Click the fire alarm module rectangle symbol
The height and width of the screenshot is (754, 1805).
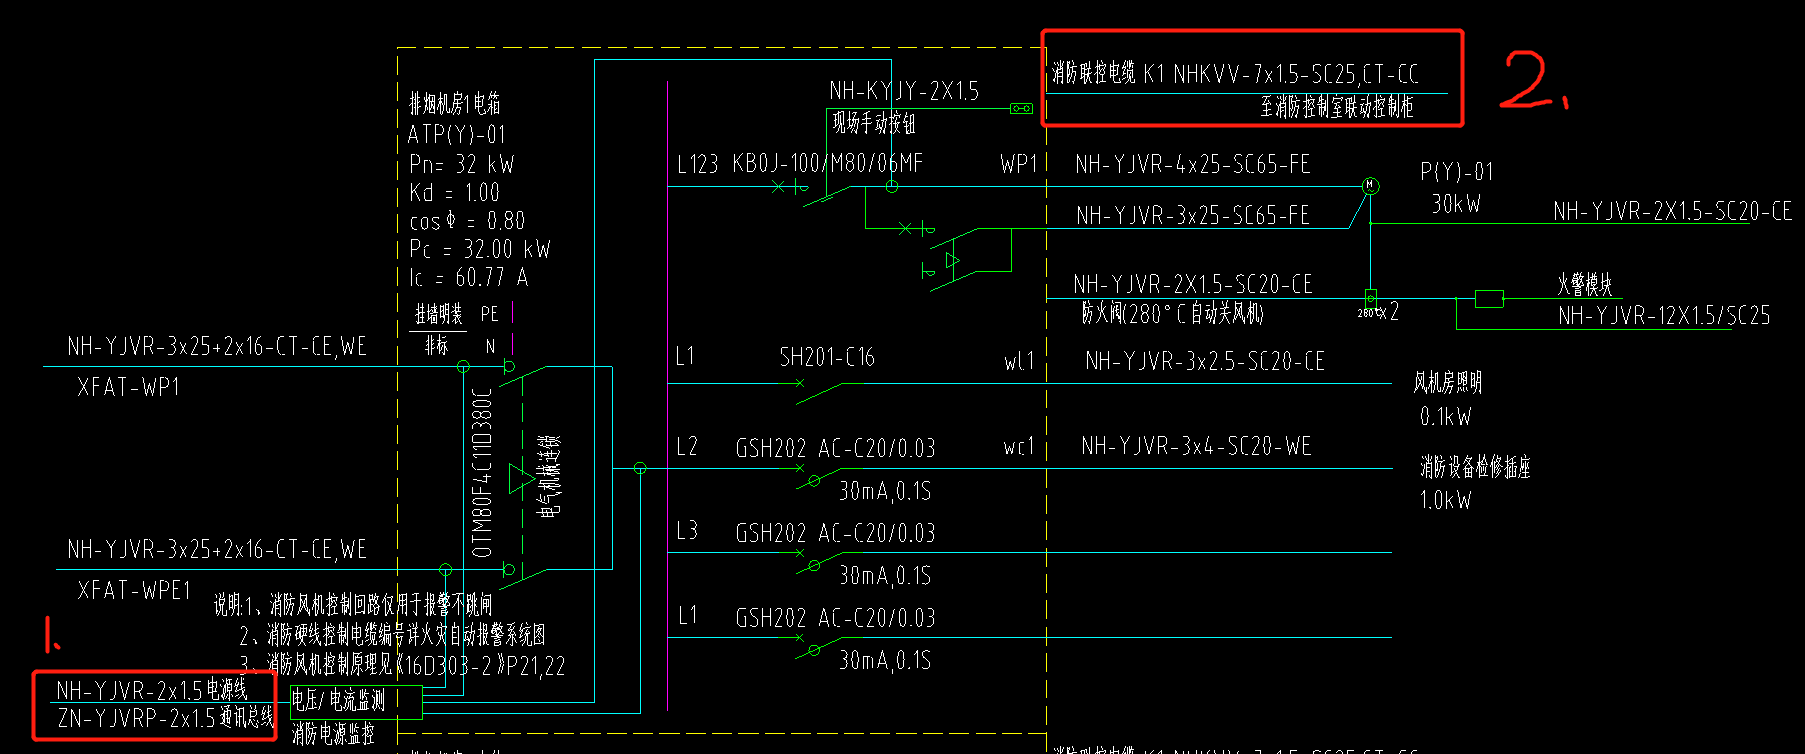coord(1489,298)
